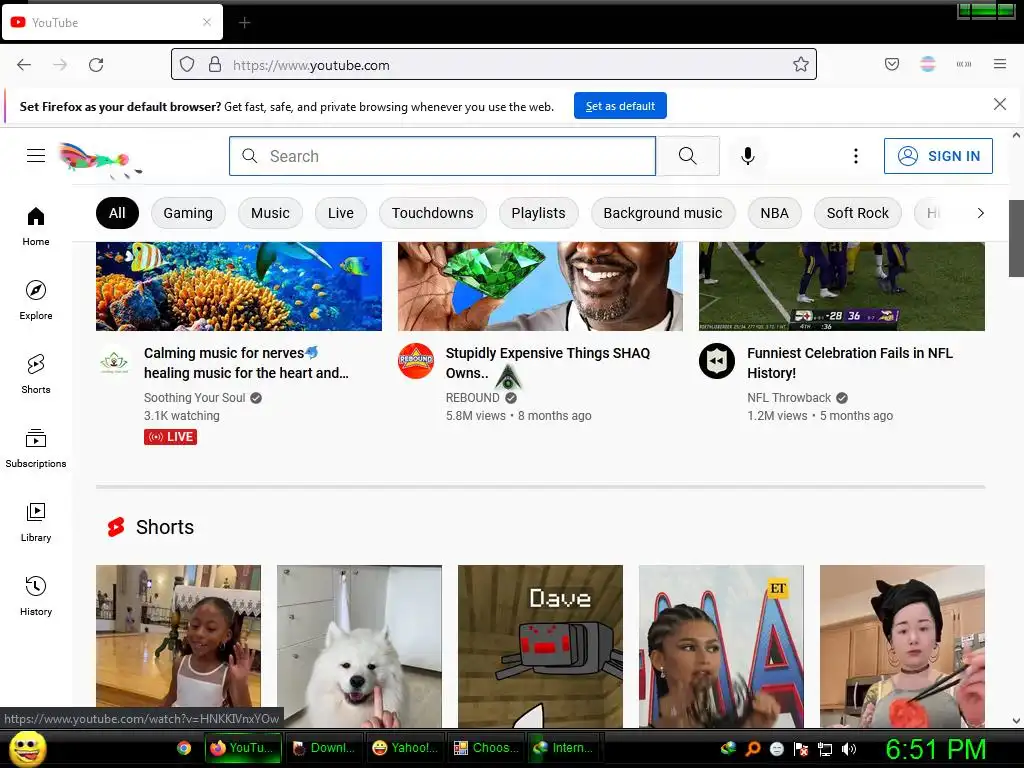The width and height of the screenshot is (1024, 768).
Task: Open the Firefox application menu
Action: pyautogui.click(x=1000, y=64)
